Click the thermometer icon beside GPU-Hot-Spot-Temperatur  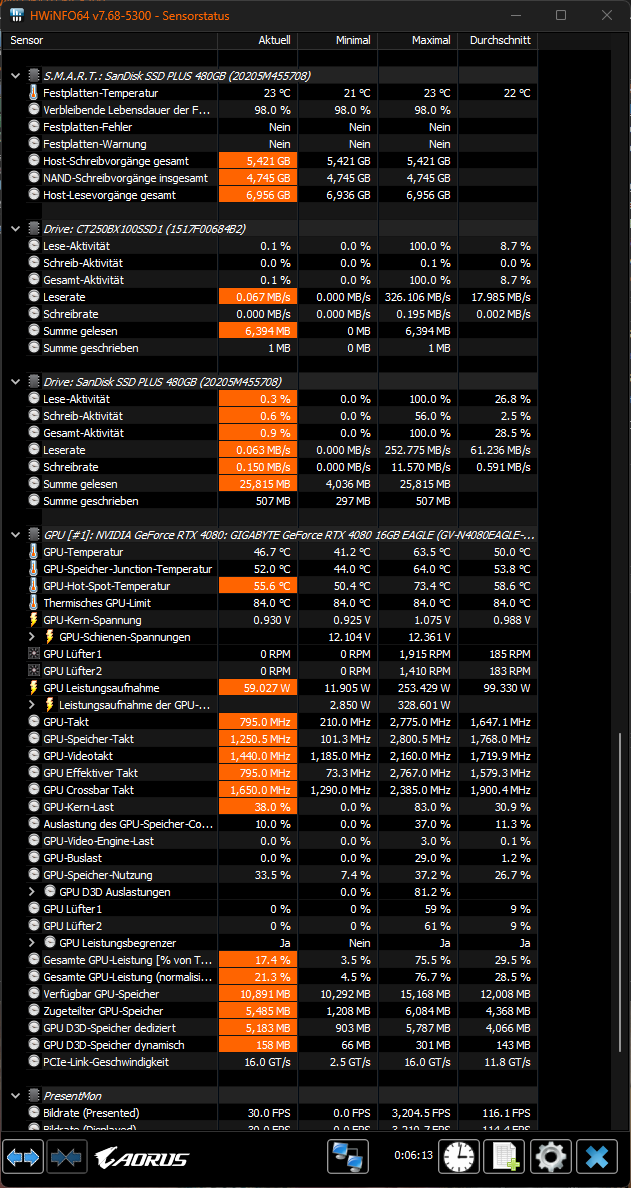coord(33,586)
